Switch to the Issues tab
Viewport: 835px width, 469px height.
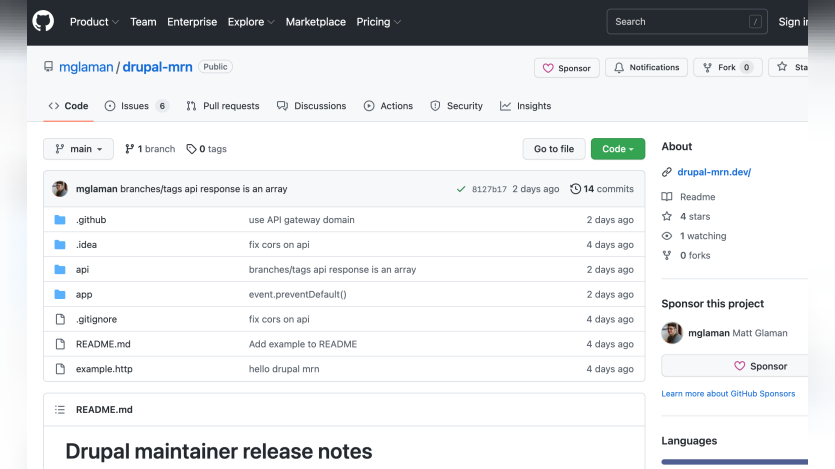[x=137, y=106]
